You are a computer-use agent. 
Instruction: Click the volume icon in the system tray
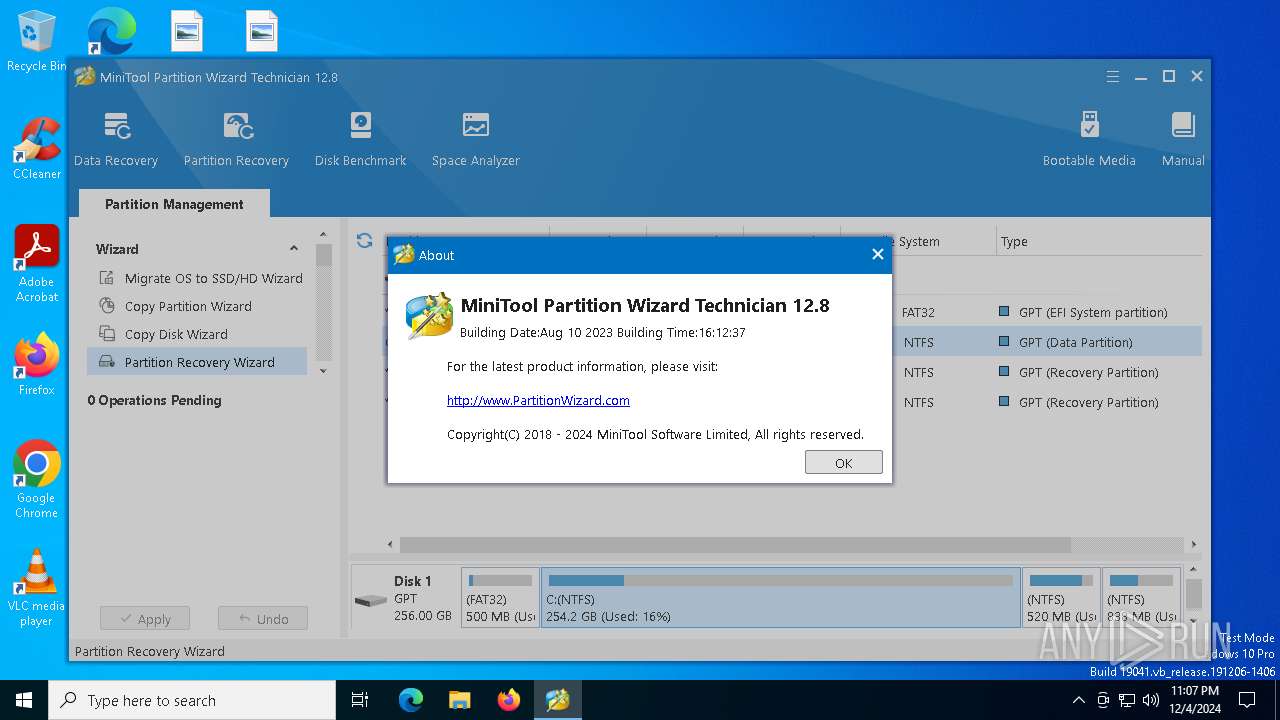click(x=1150, y=700)
